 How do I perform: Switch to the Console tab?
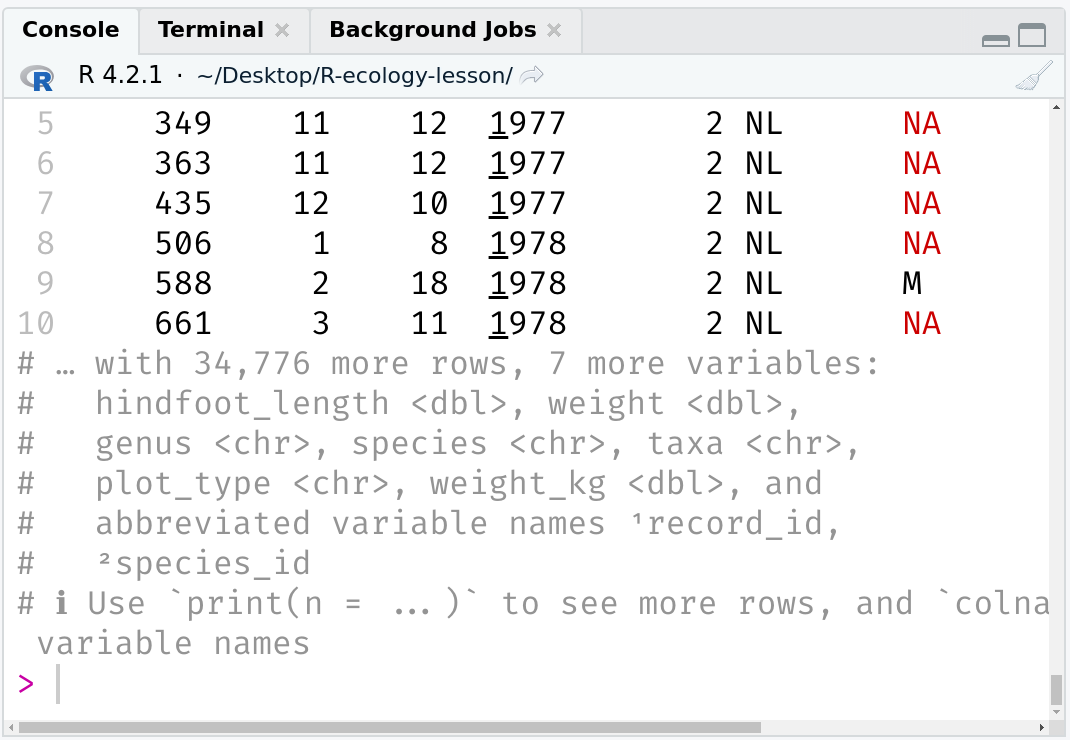[70, 30]
